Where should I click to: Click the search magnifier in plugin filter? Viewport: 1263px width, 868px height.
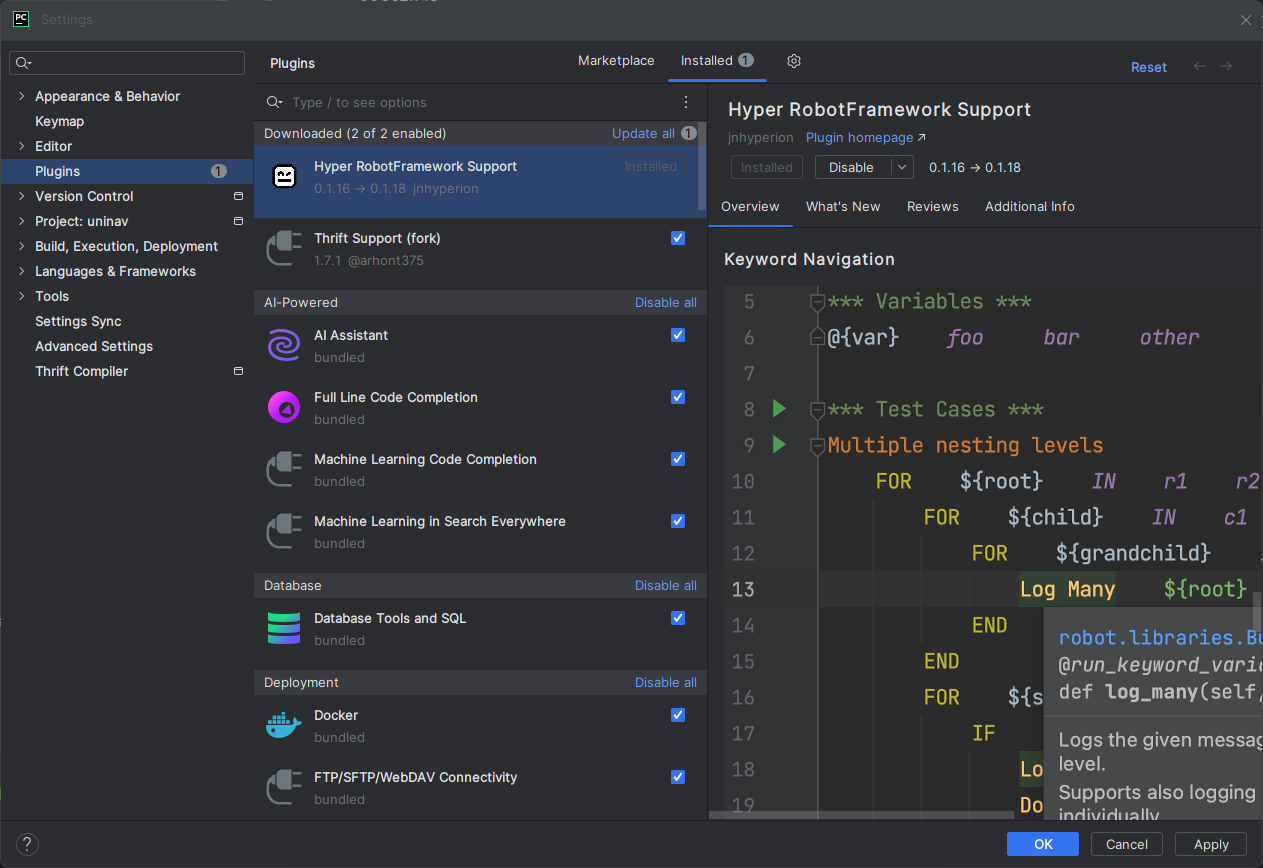click(275, 102)
